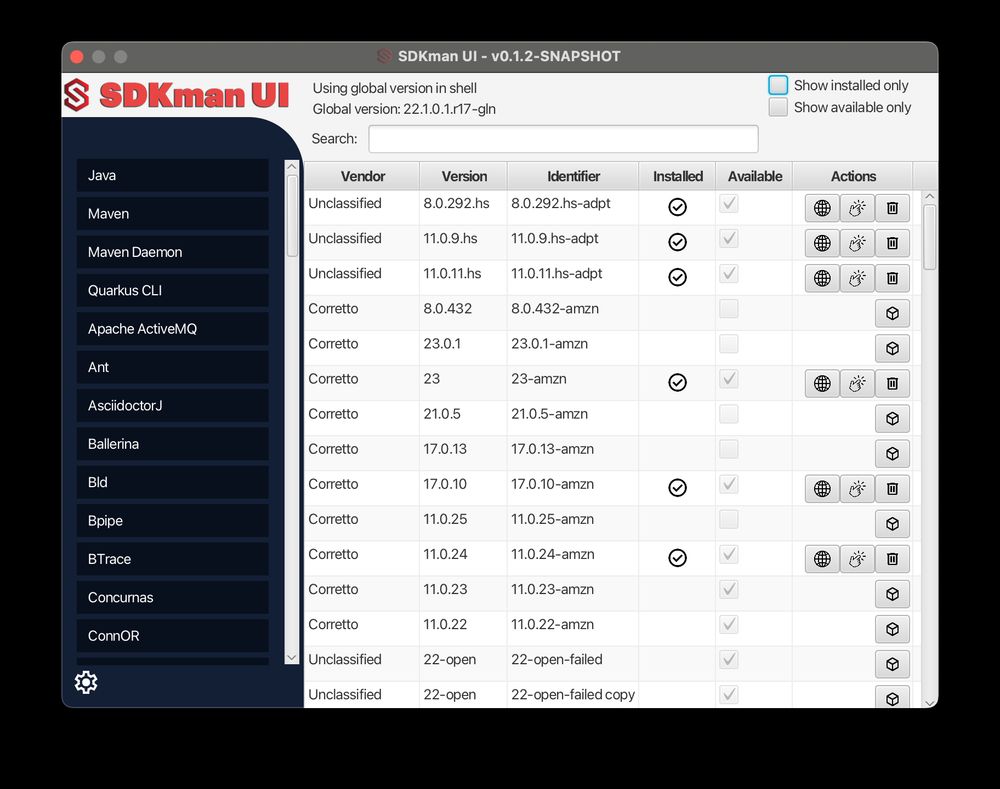
Task: Click Available checkbox for 23.0.1-amzn
Action: (x=729, y=344)
